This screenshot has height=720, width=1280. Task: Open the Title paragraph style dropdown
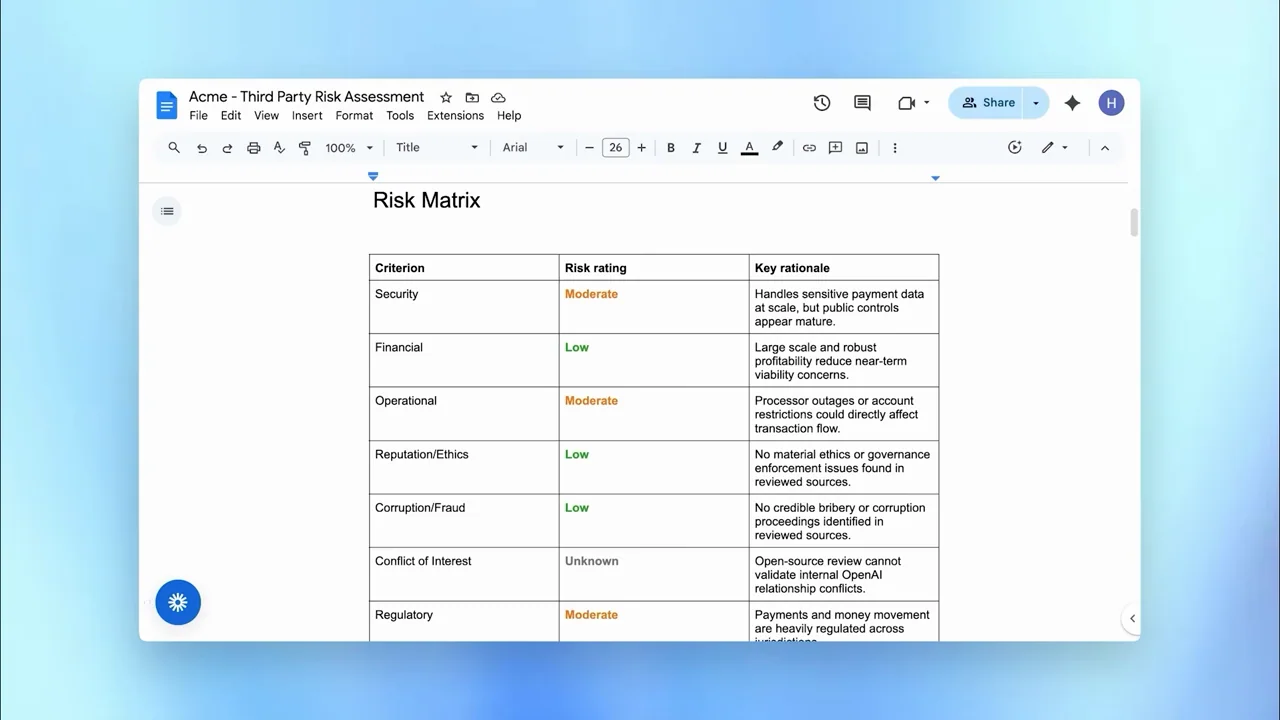point(437,148)
